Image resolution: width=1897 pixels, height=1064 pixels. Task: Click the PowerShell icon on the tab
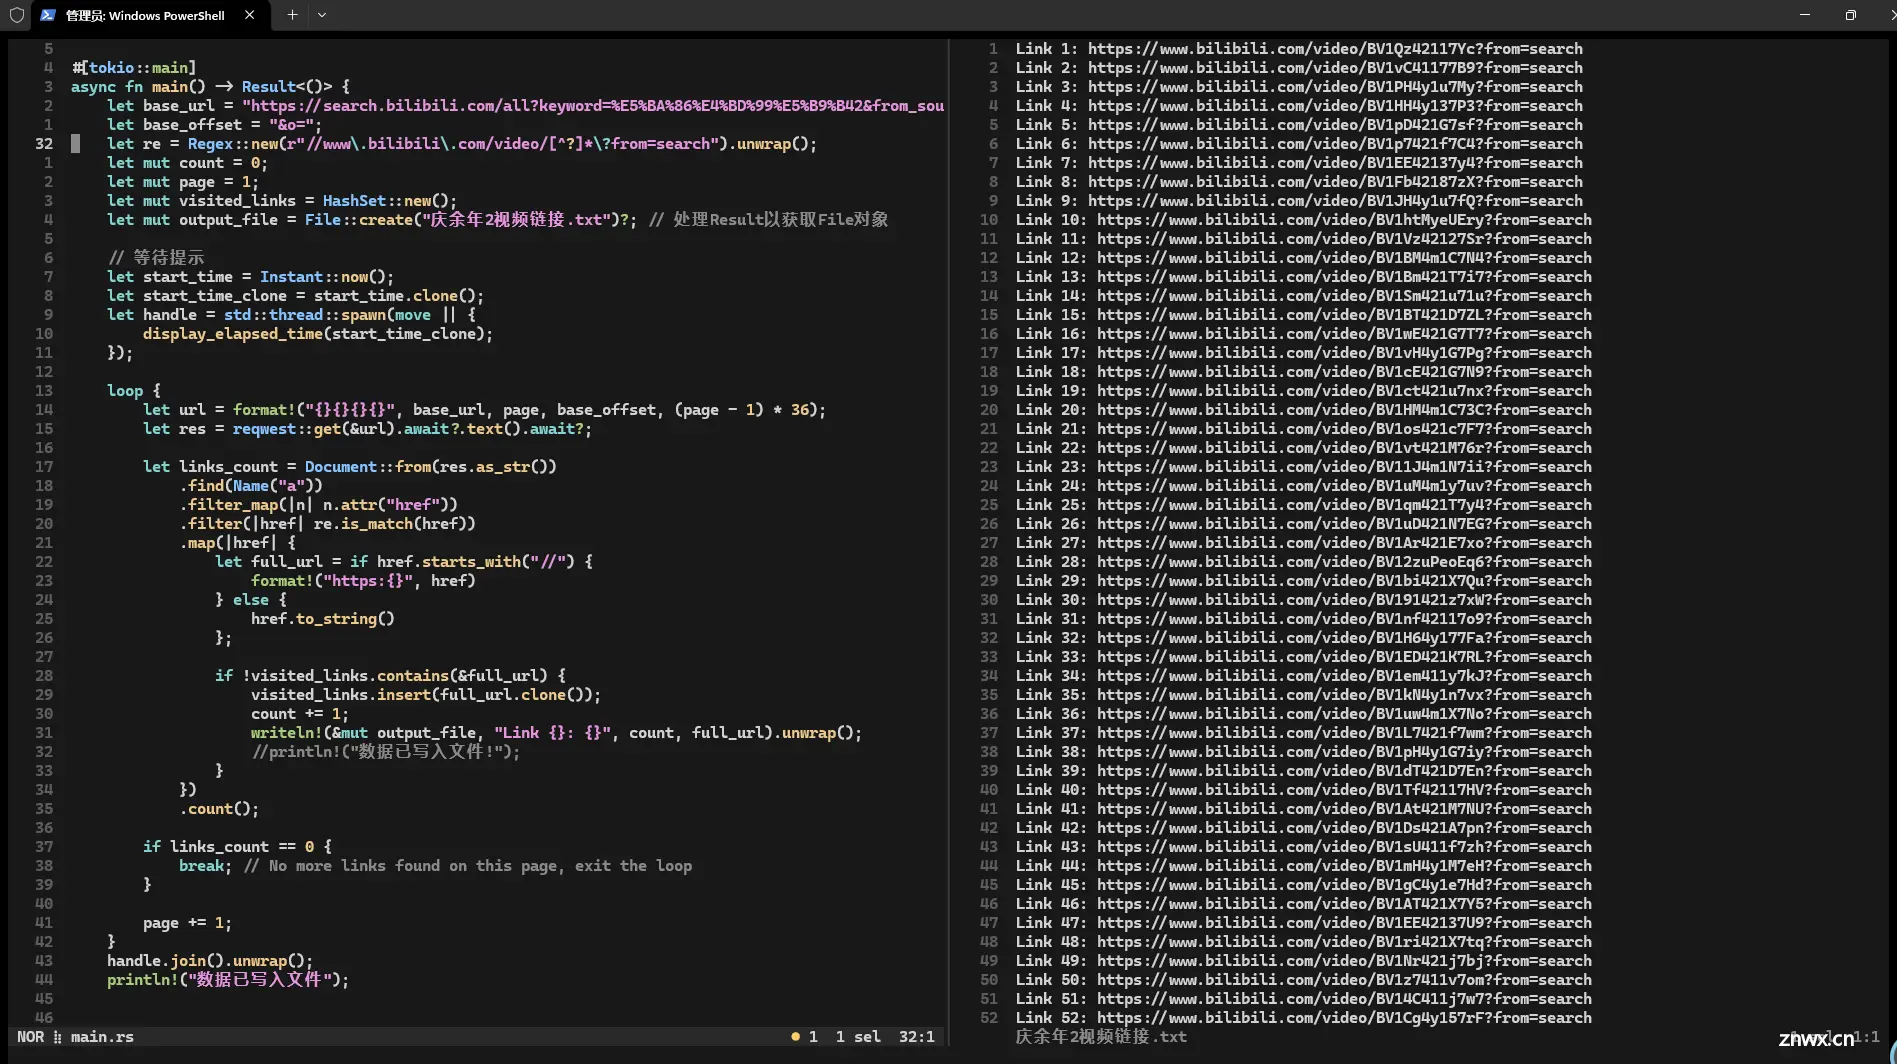click(48, 15)
